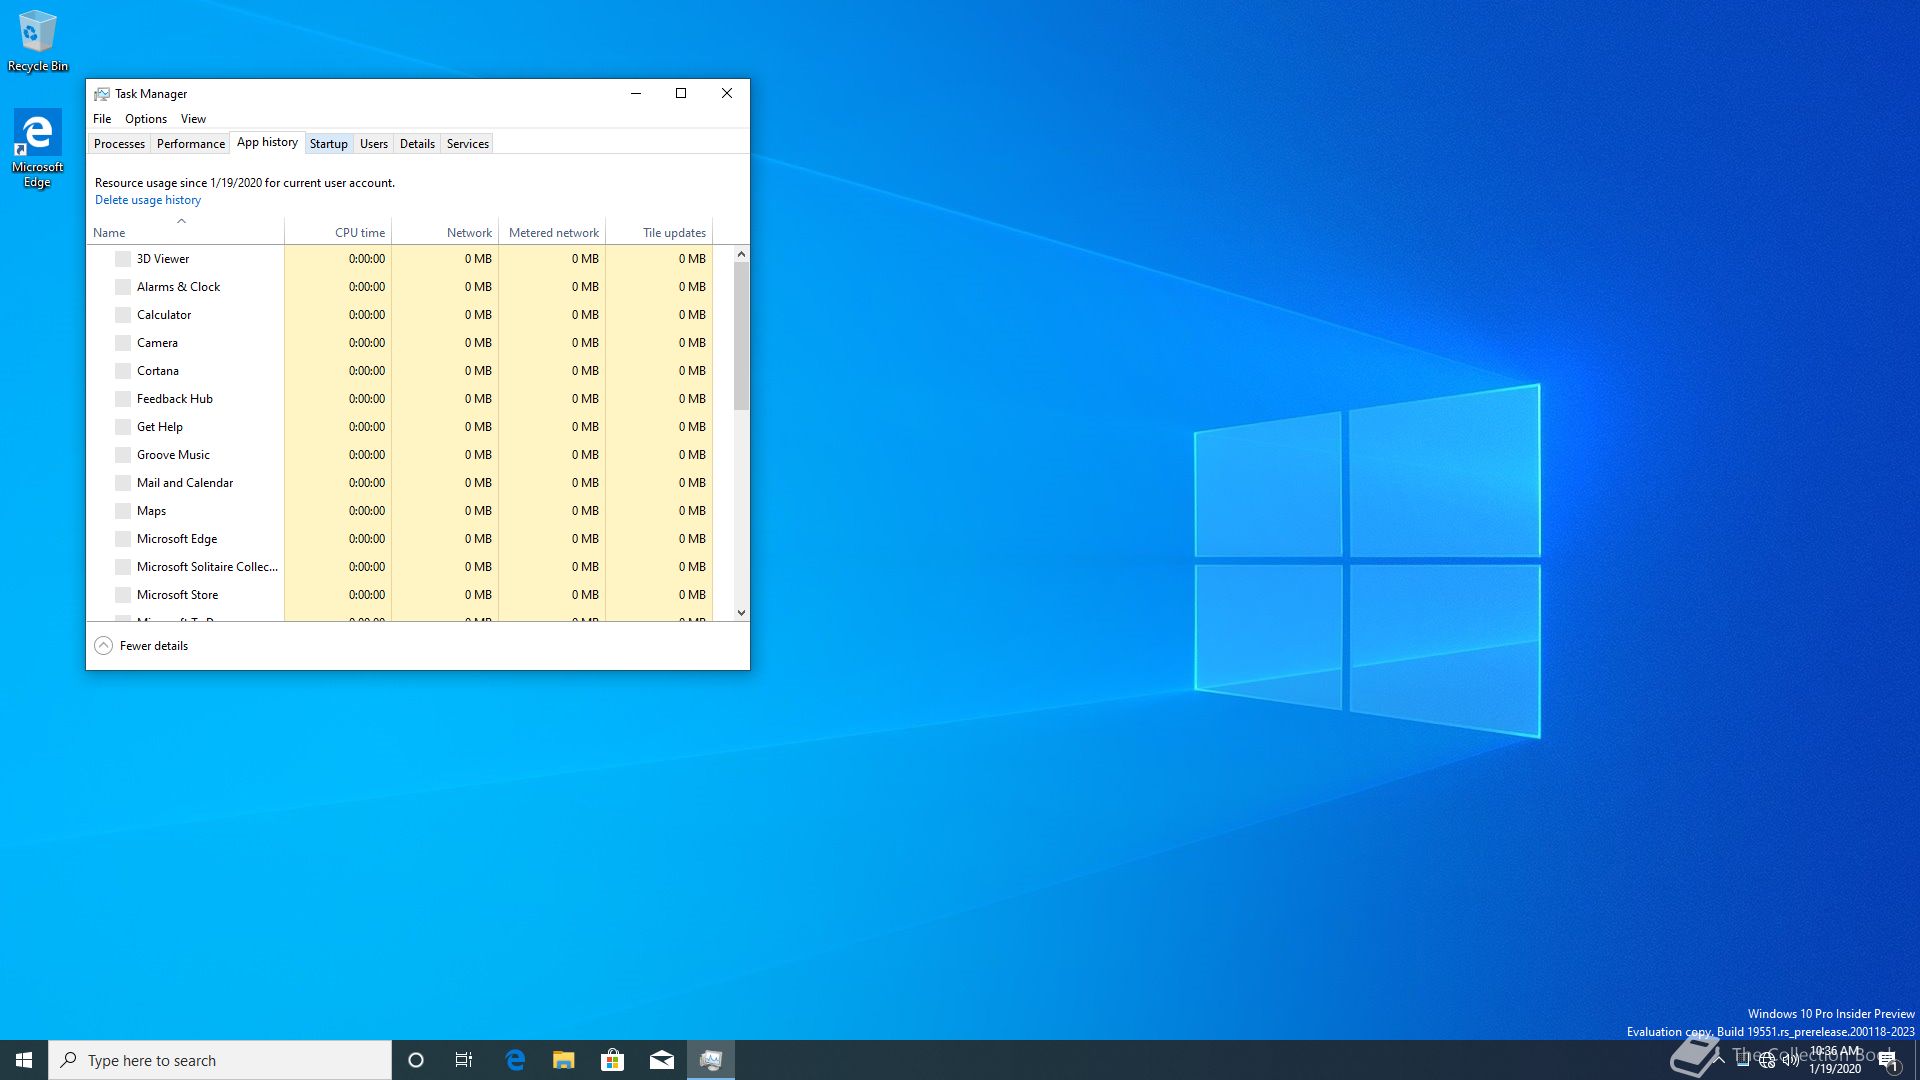Click the Cortana circle taskbar icon
Viewport: 1920px width, 1080px height.
[x=416, y=1060]
